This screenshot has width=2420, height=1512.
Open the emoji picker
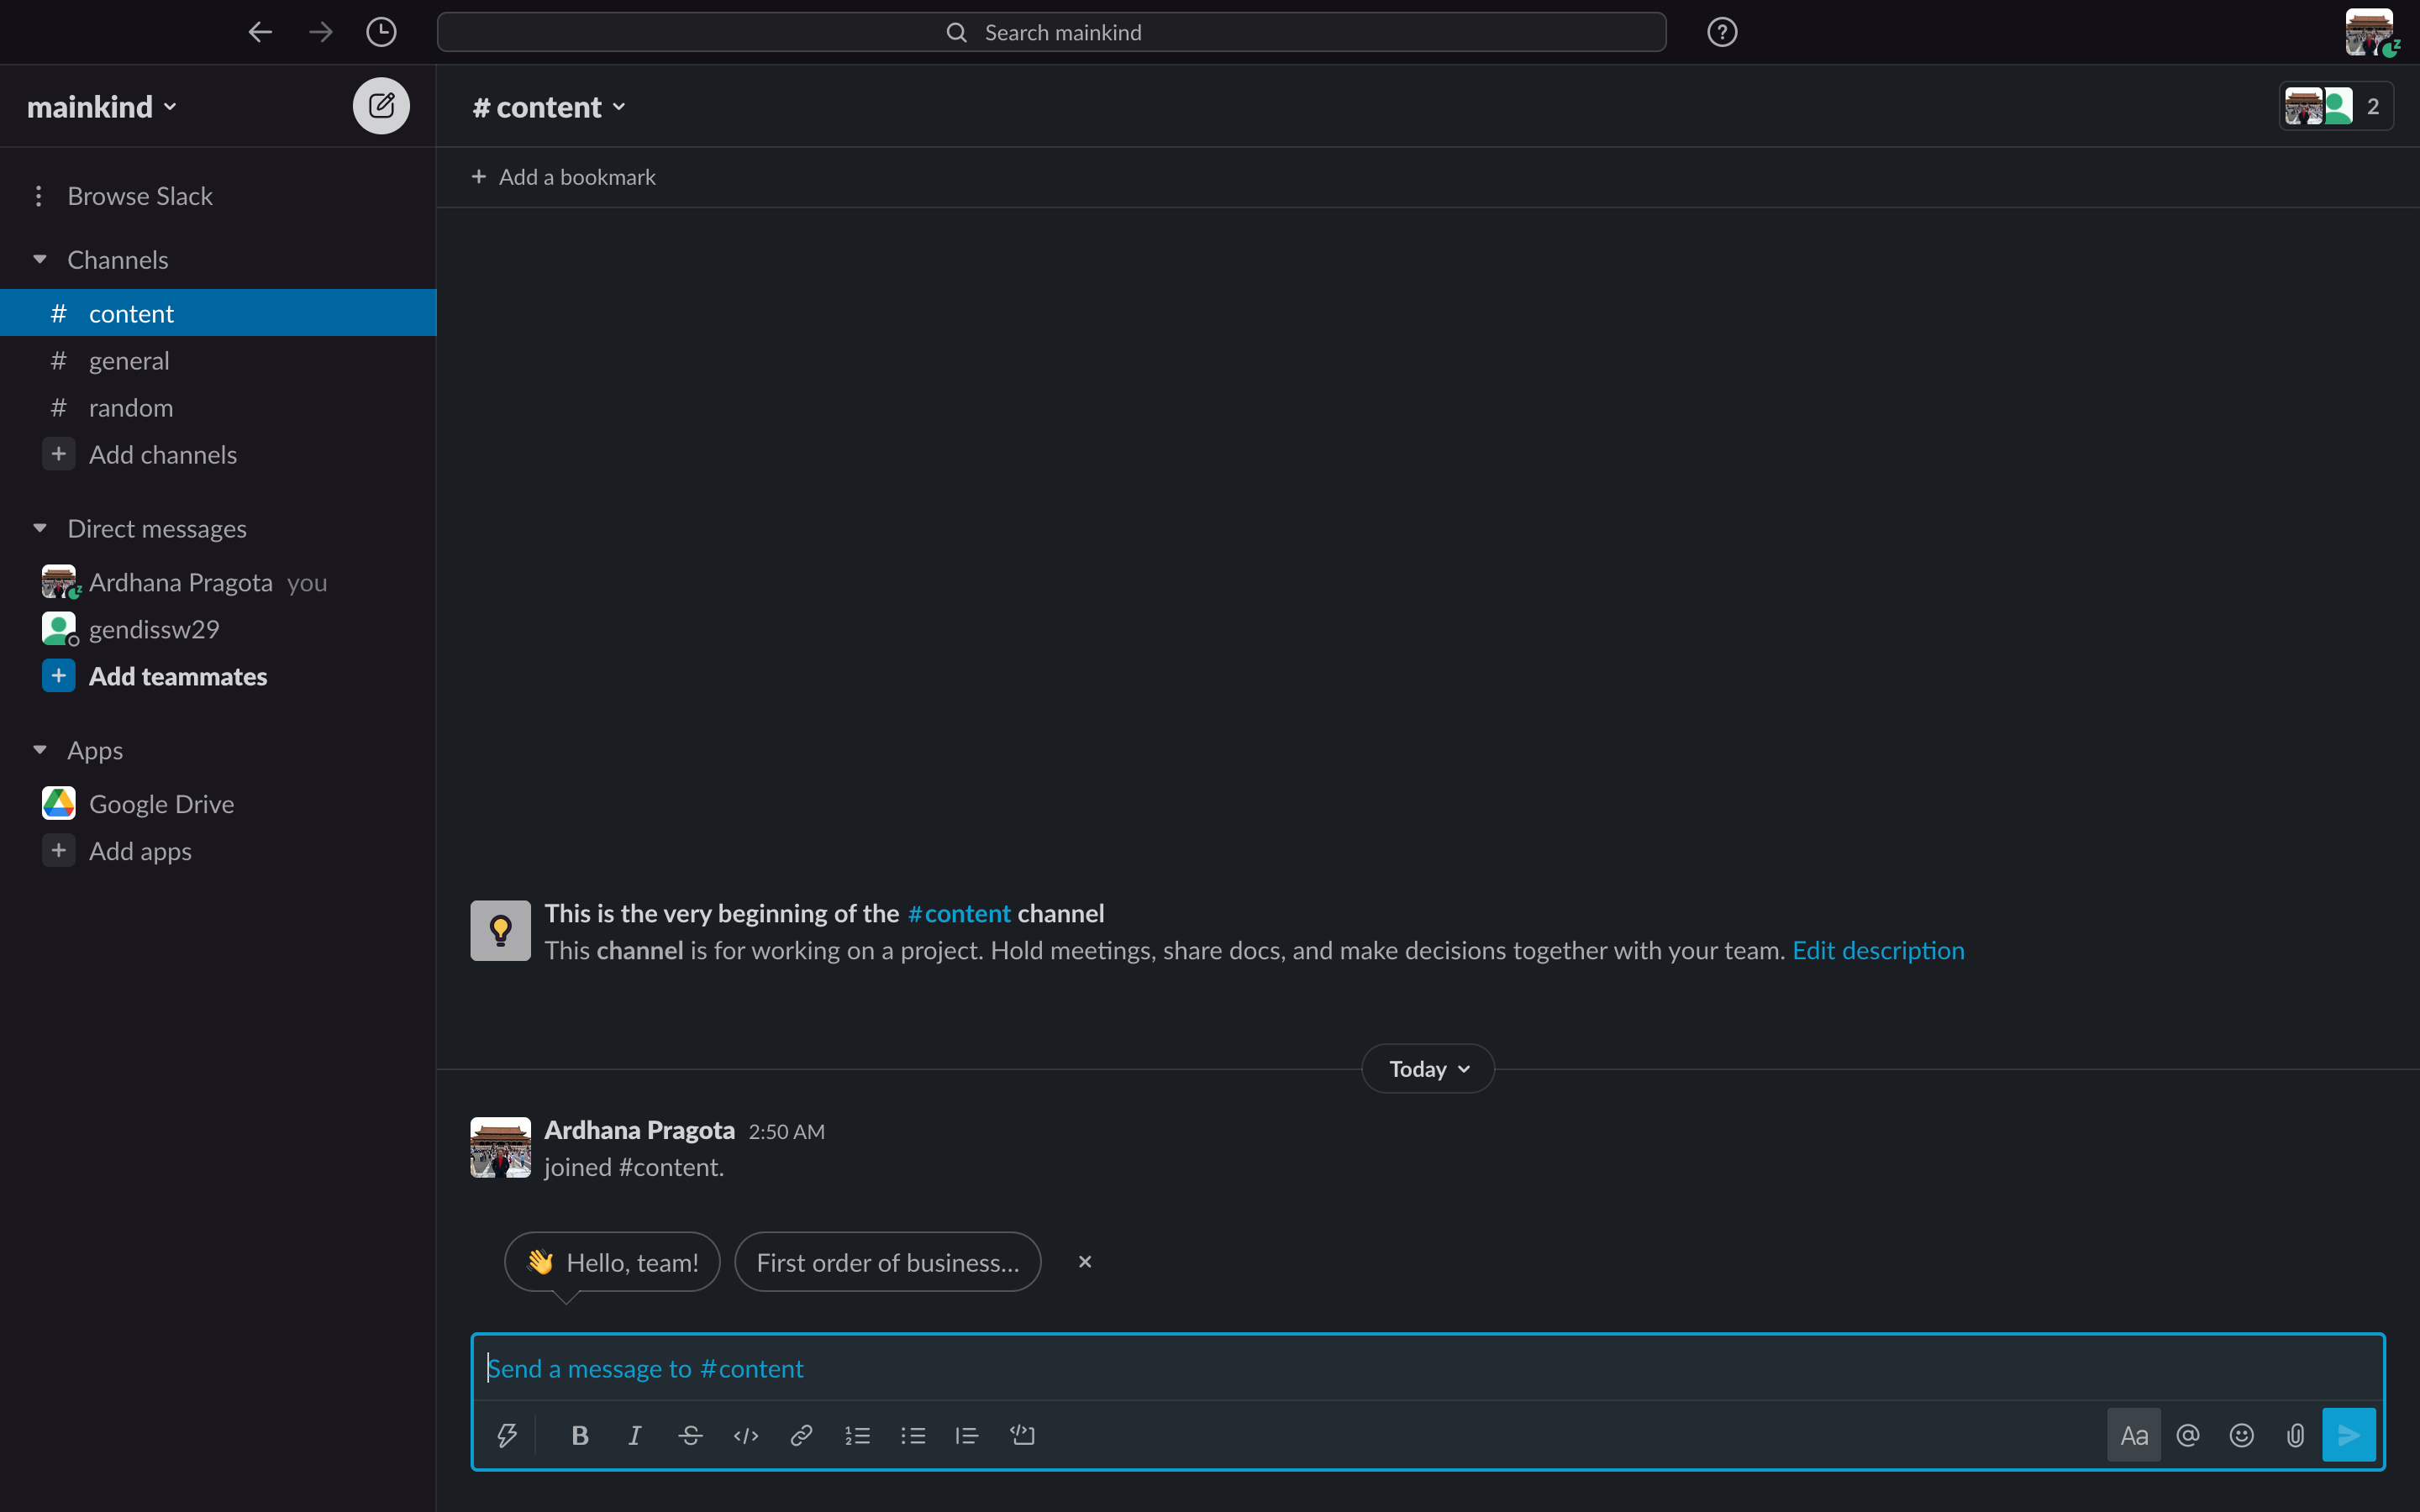[2241, 1435]
